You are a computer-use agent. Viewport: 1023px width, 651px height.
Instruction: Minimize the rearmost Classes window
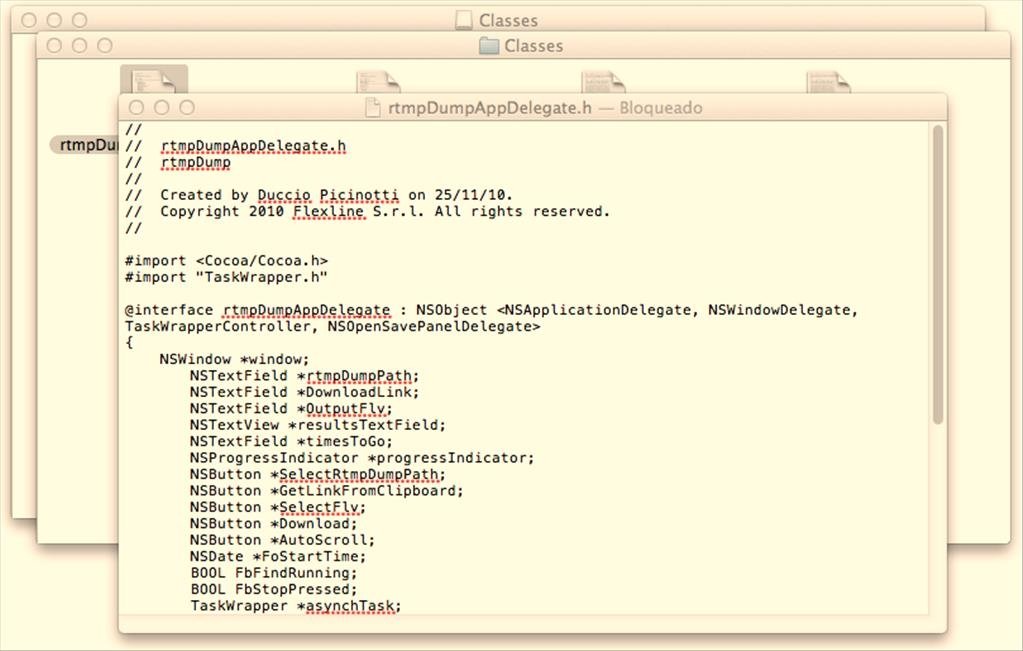point(54,20)
